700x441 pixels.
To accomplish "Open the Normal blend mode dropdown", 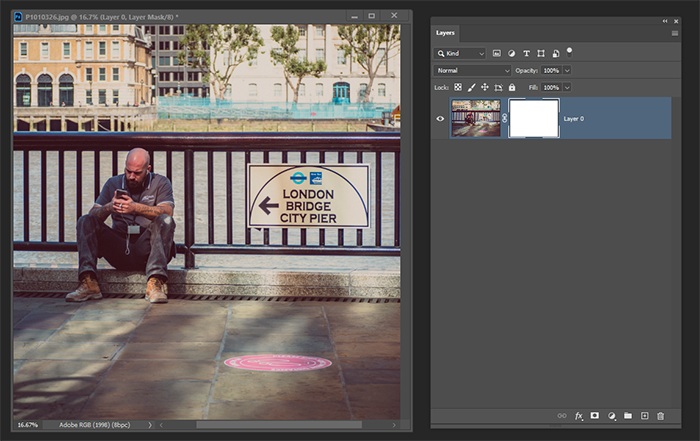I will point(472,71).
